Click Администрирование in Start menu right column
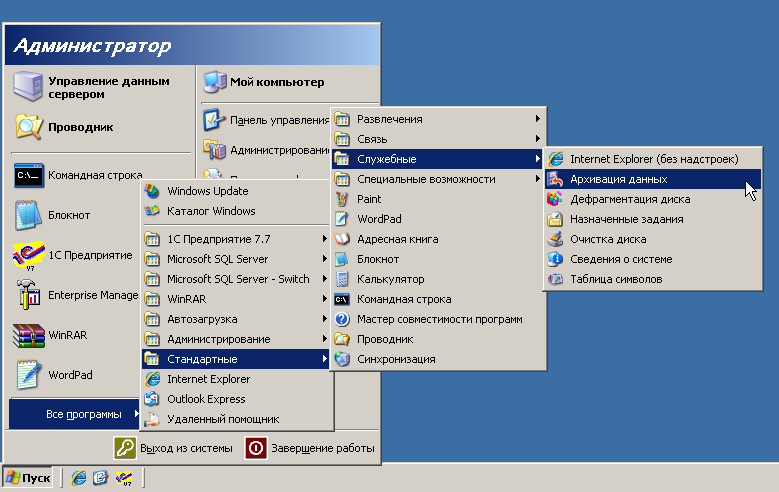This screenshot has width=779, height=492. pos(266,150)
